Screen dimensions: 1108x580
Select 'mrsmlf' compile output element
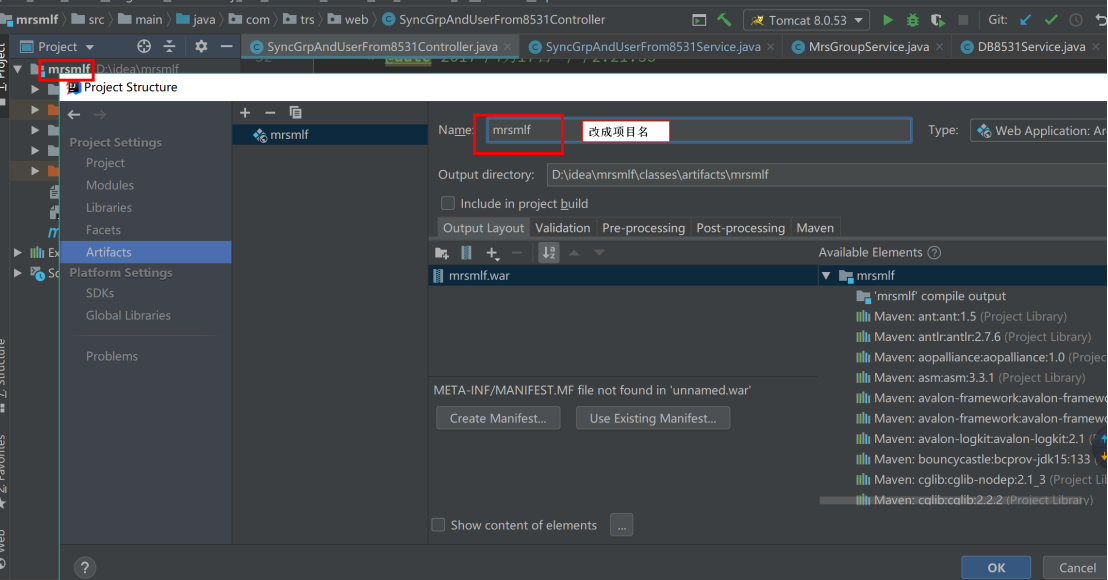(940, 296)
